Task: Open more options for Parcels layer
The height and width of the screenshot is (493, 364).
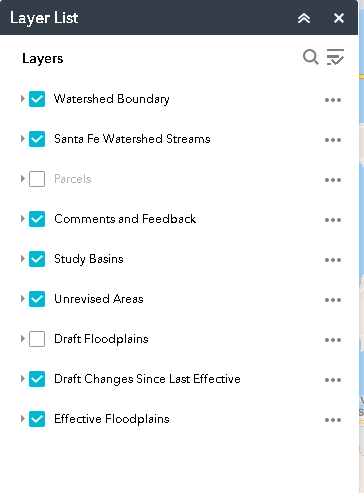Action: 333,180
